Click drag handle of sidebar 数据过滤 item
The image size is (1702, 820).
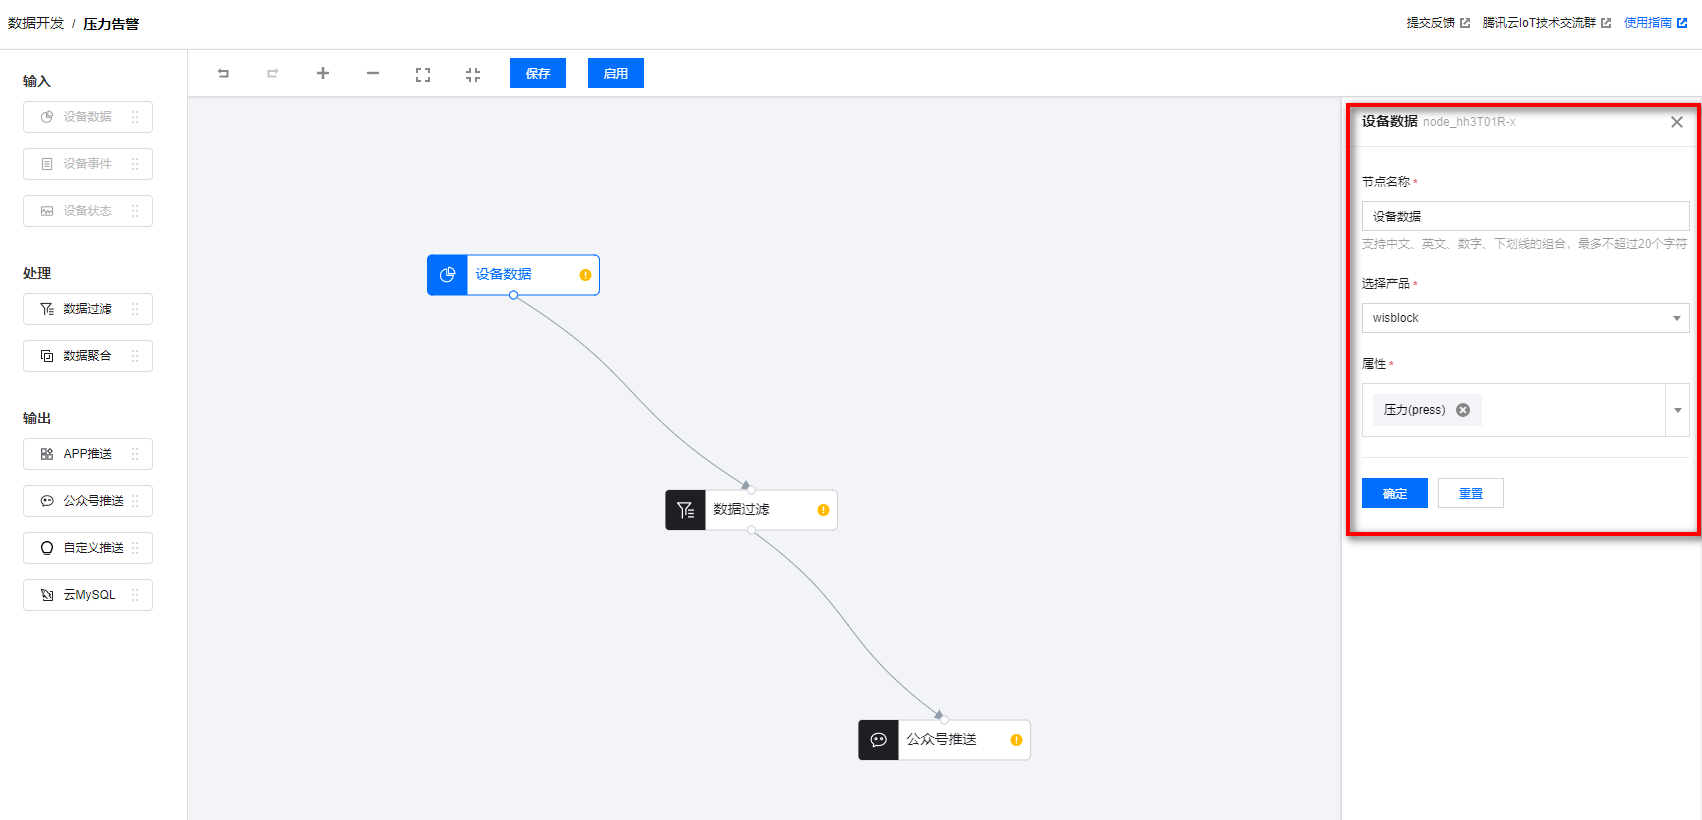[x=135, y=309]
